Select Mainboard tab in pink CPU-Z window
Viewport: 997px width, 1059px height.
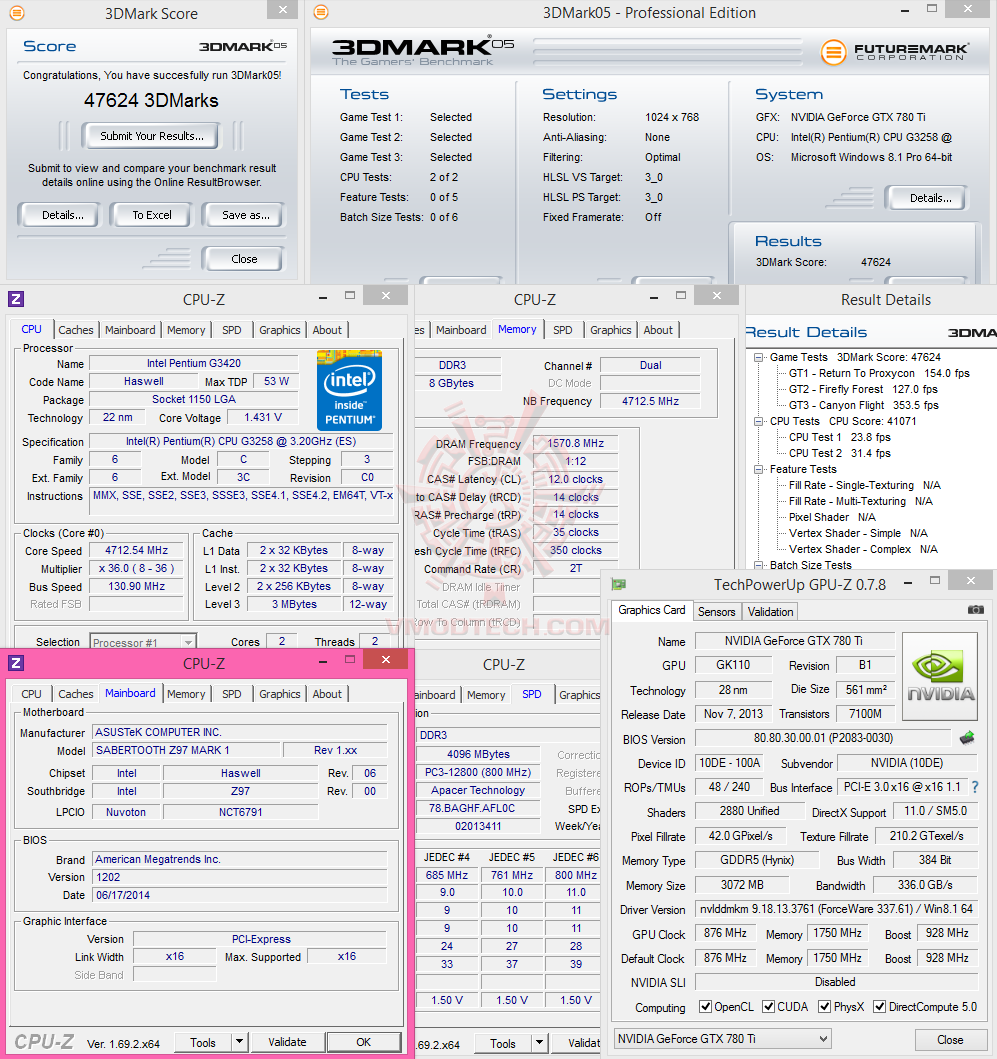point(130,693)
